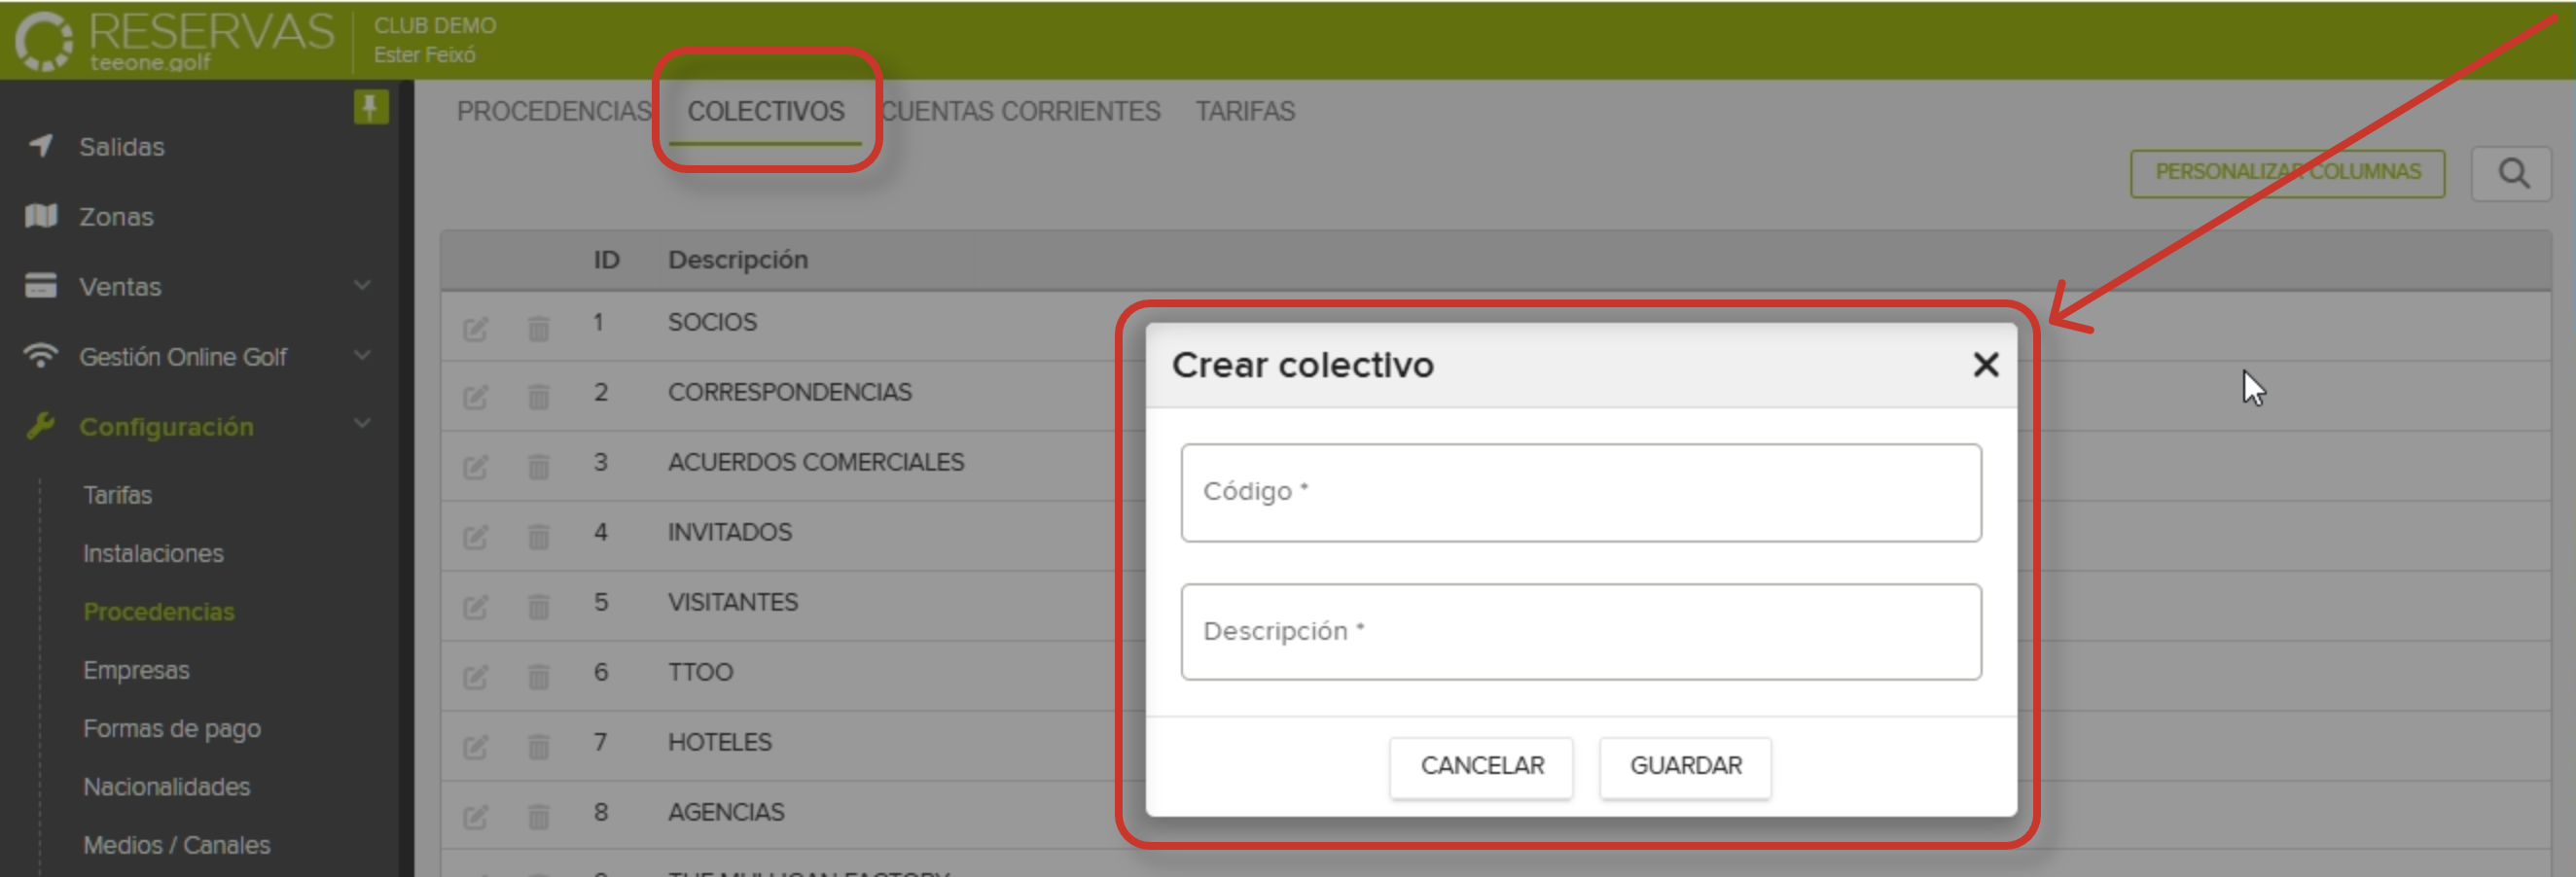Open Salidas in the sidebar
Image resolution: width=2576 pixels, height=877 pixels.
[122, 147]
